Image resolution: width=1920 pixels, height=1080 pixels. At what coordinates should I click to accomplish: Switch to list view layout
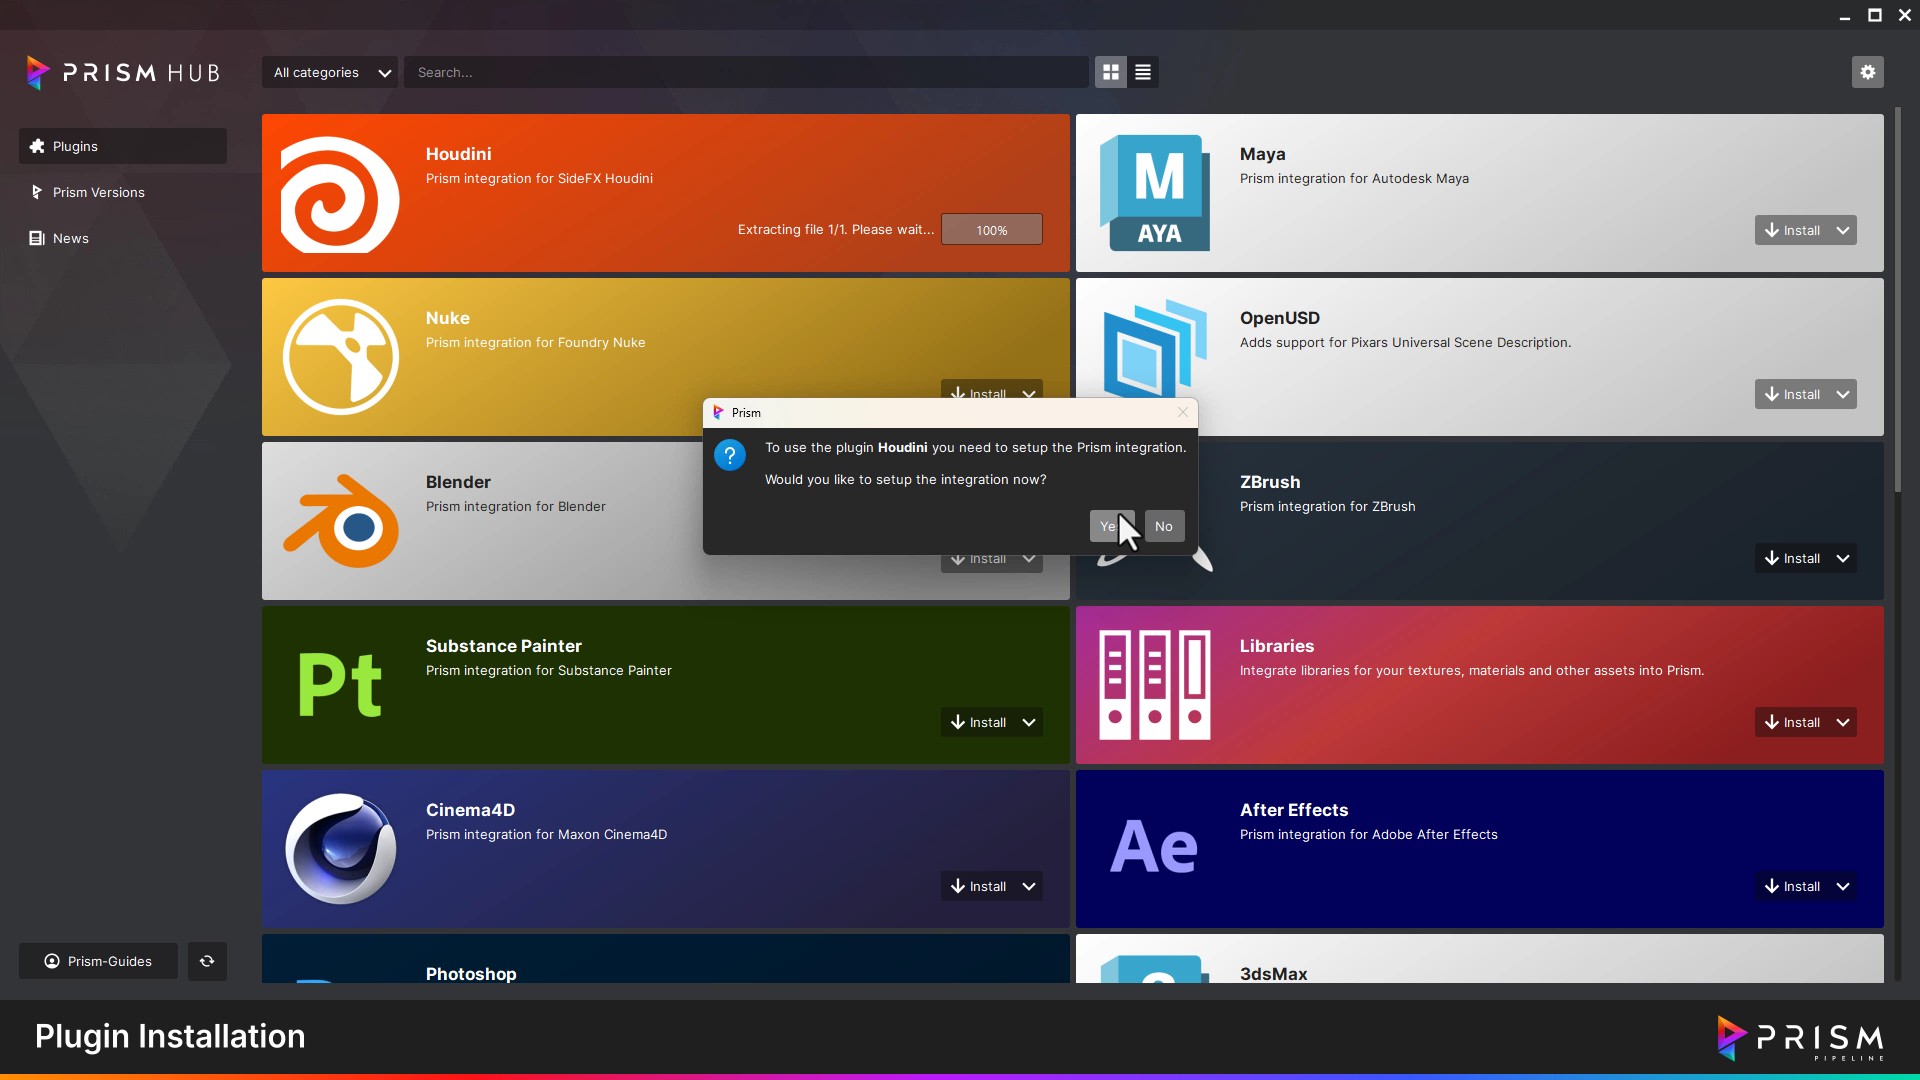tap(1143, 72)
